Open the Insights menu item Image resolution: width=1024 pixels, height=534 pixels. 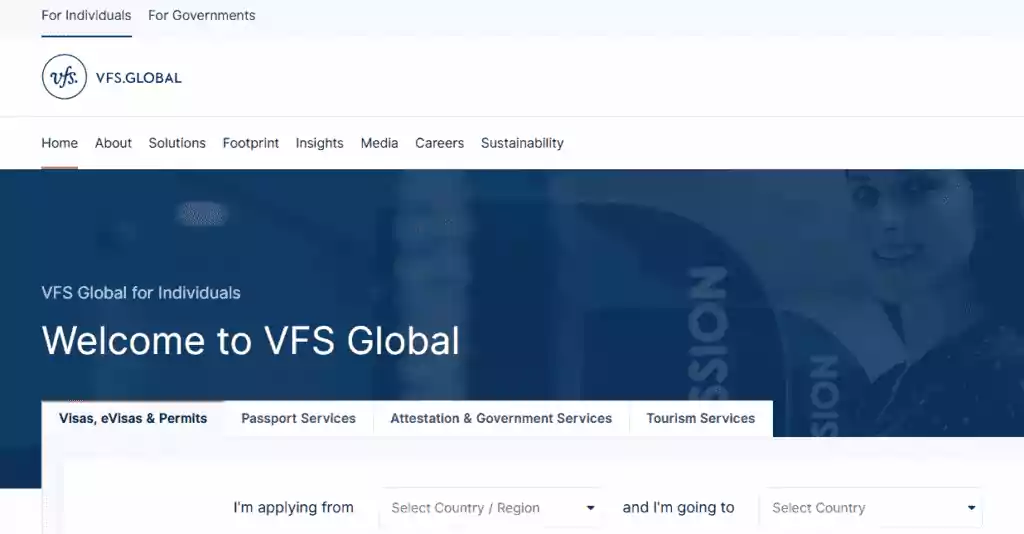319,143
